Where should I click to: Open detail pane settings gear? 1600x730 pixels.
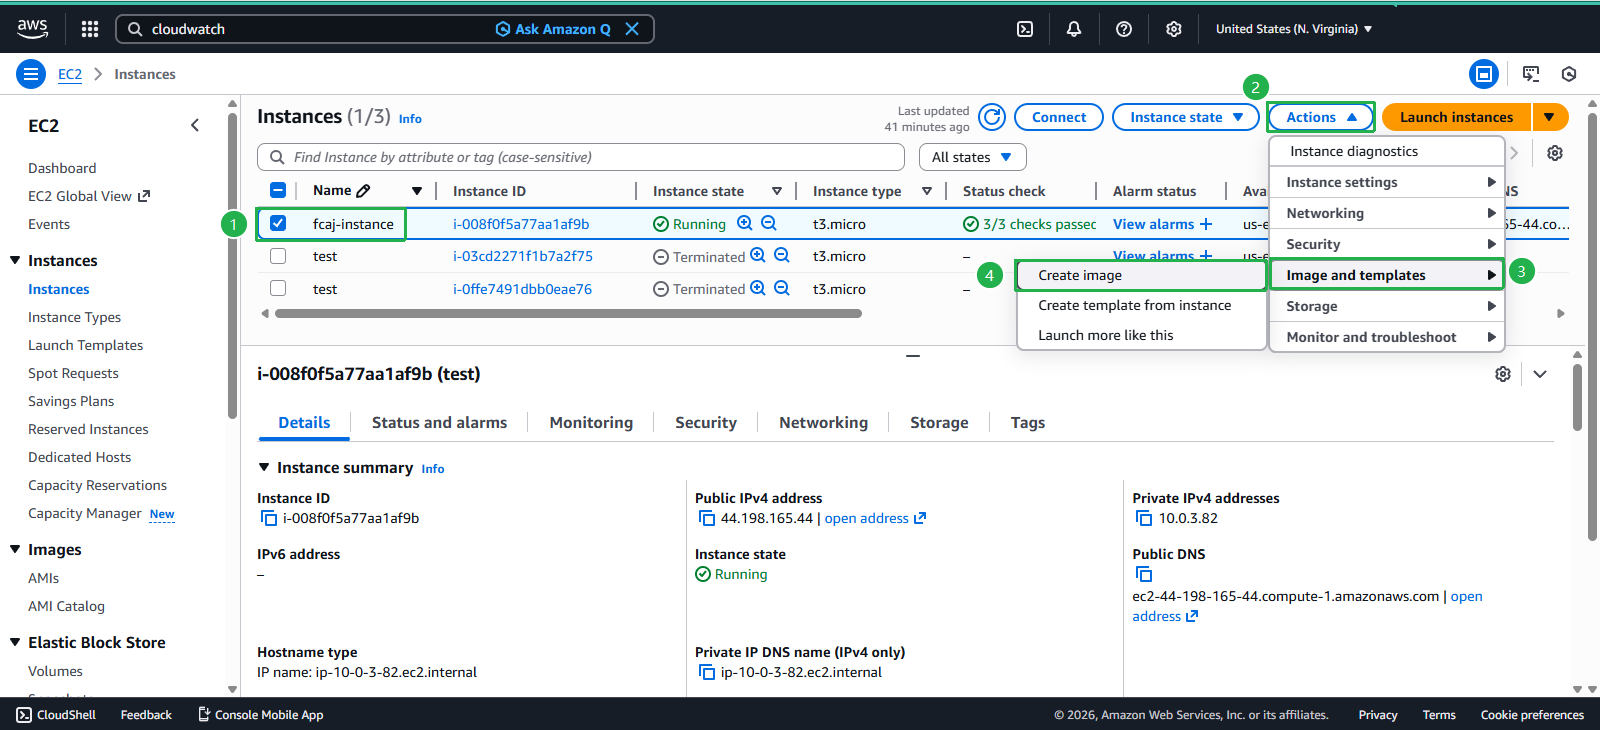(1503, 374)
